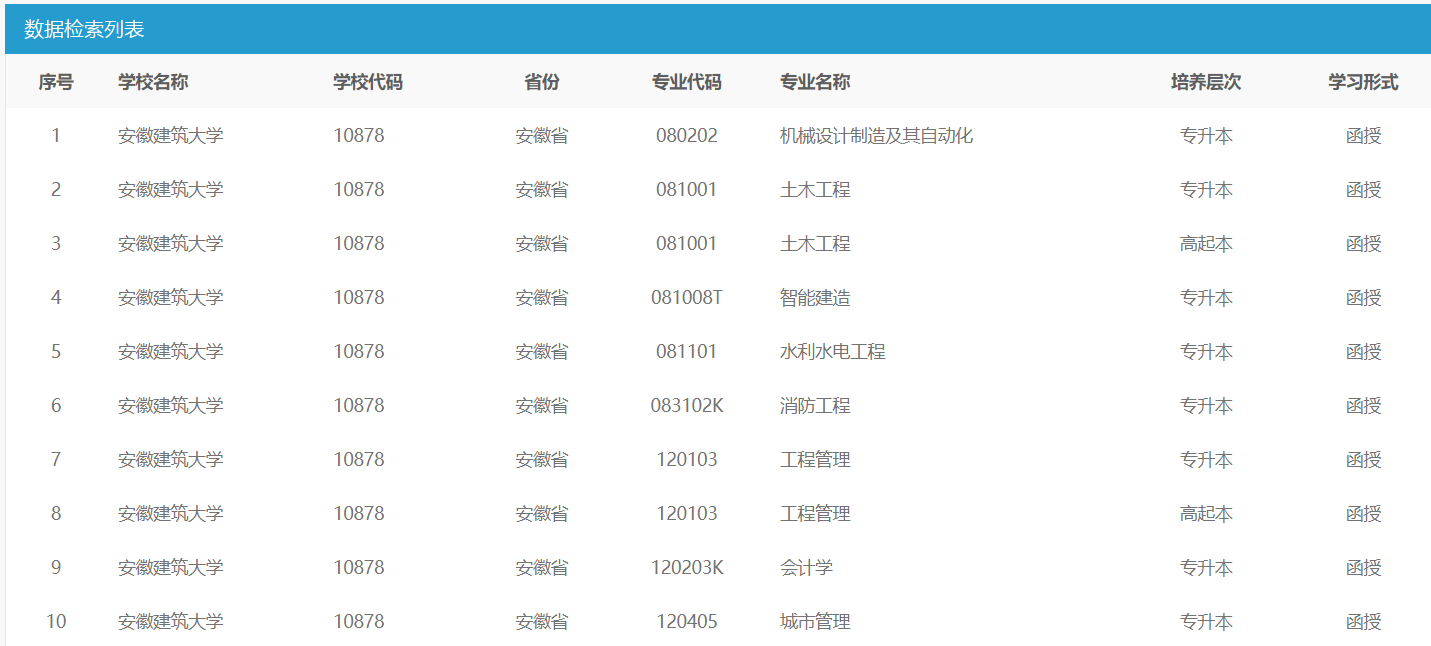Click major code 081101
This screenshot has height=646, width=1431.
pos(687,351)
